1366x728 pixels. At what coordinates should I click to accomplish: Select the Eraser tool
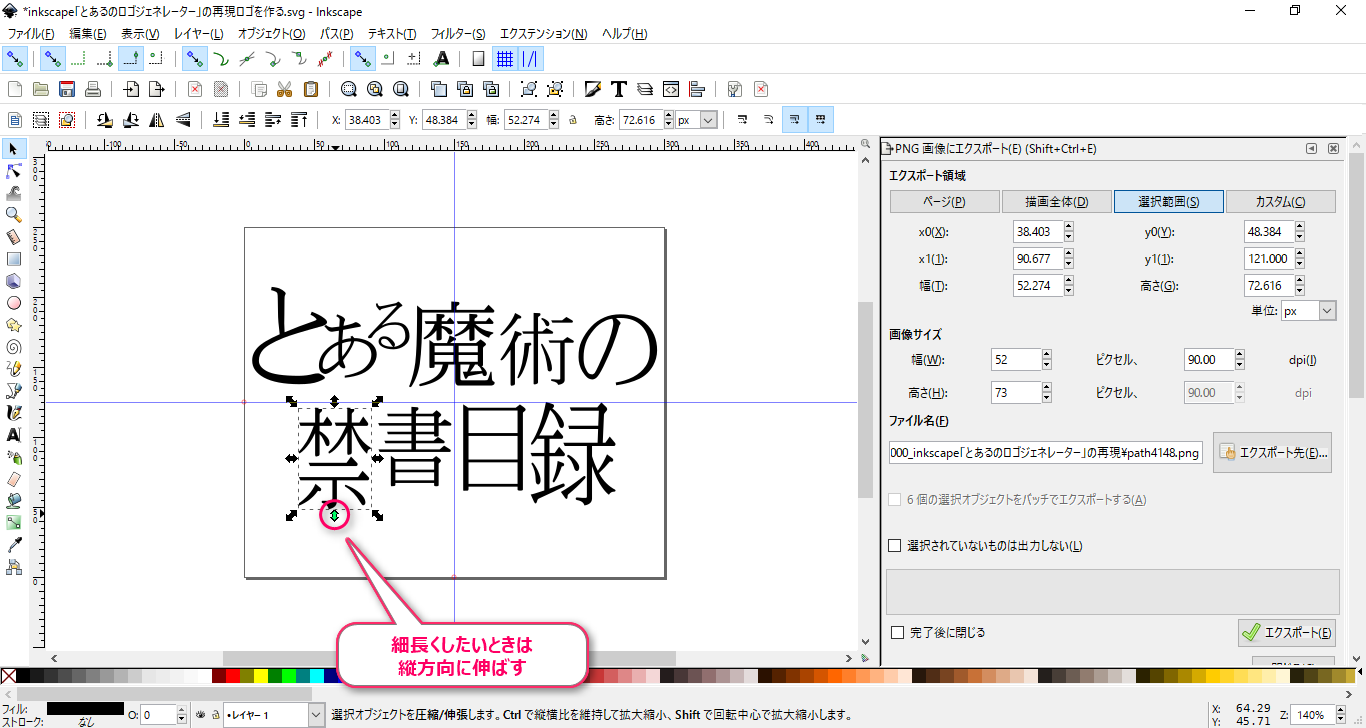pyautogui.click(x=14, y=479)
